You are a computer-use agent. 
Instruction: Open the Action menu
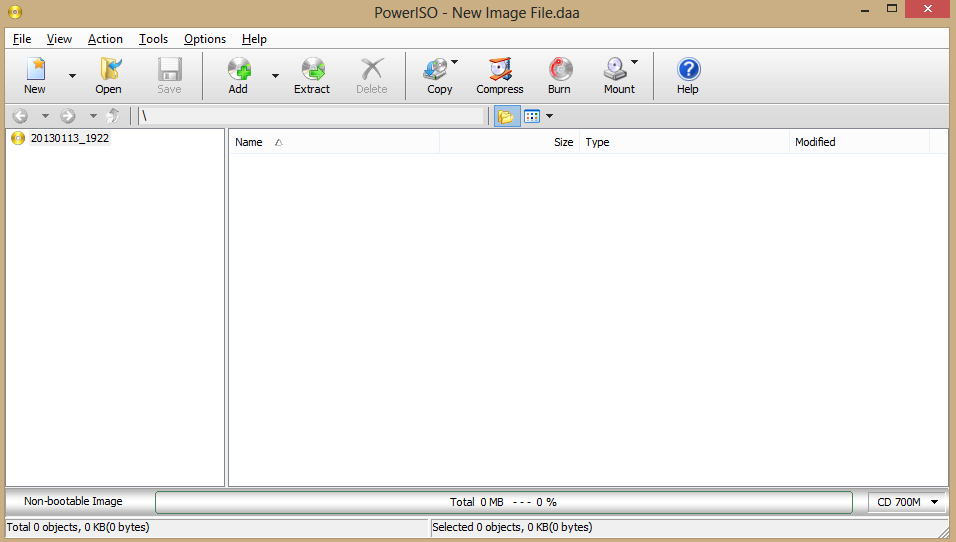(105, 39)
